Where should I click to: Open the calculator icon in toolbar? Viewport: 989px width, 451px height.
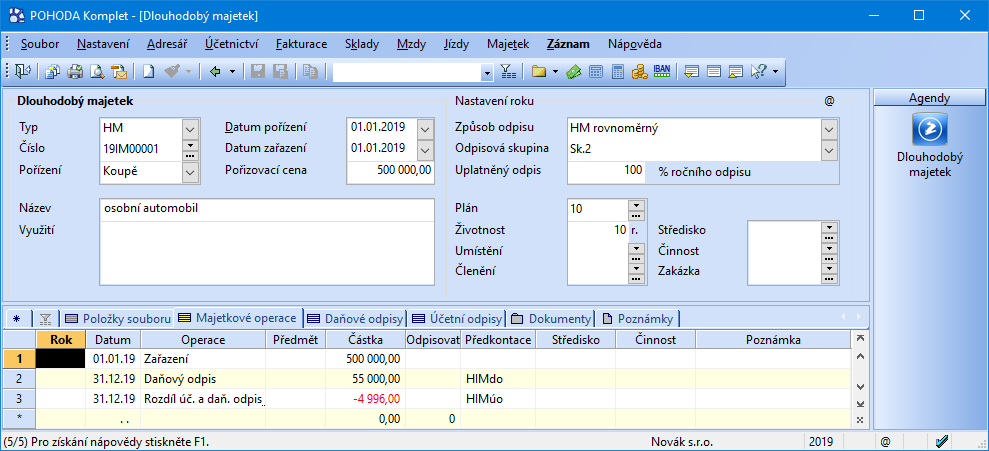point(618,72)
